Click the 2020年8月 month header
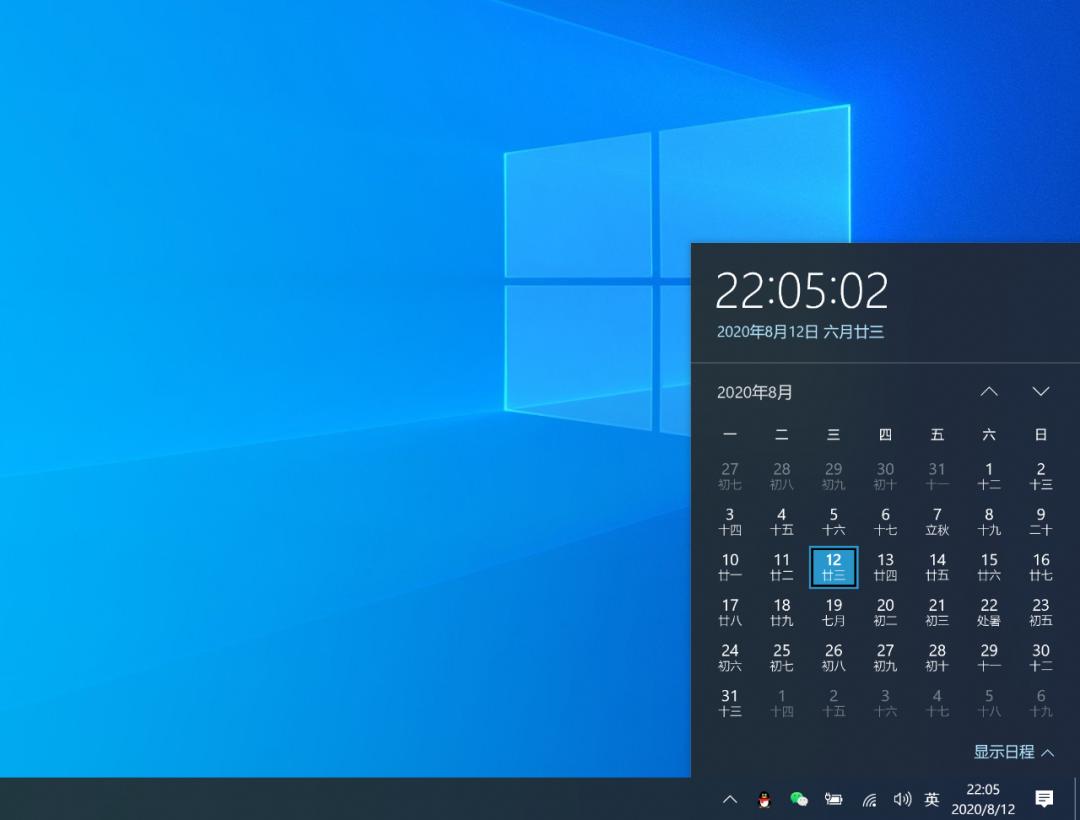The width and height of the screenshot is (1080, 820). click(x=754, y=392)
